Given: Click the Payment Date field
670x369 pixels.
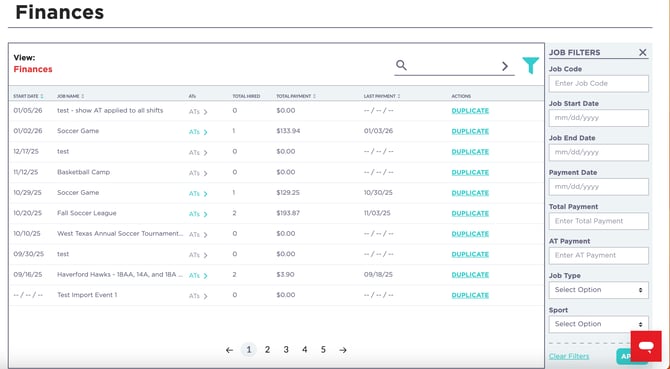Looking at the screenshot, I should [x=599, y=187].
